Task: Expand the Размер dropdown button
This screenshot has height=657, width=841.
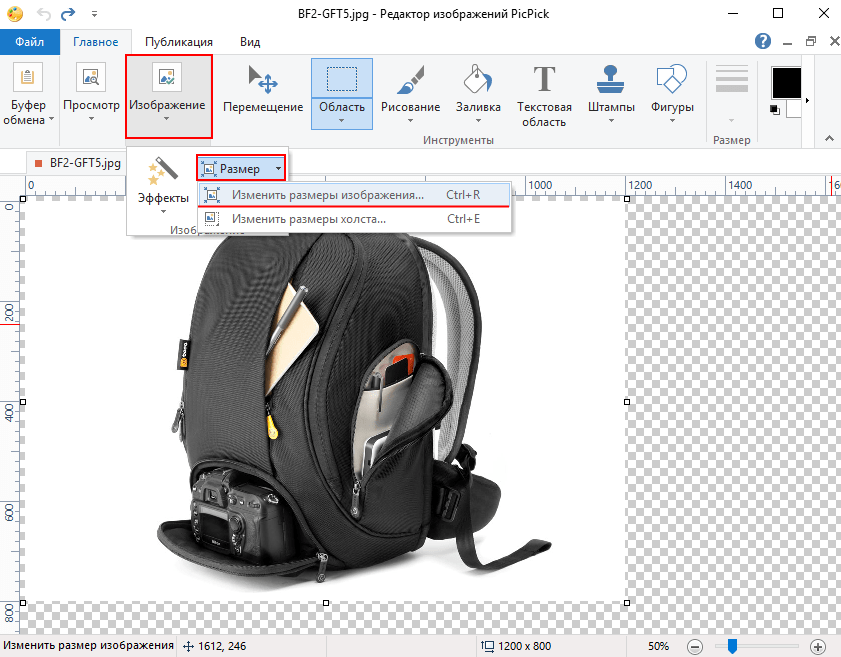Action: (x=241, y=169)
